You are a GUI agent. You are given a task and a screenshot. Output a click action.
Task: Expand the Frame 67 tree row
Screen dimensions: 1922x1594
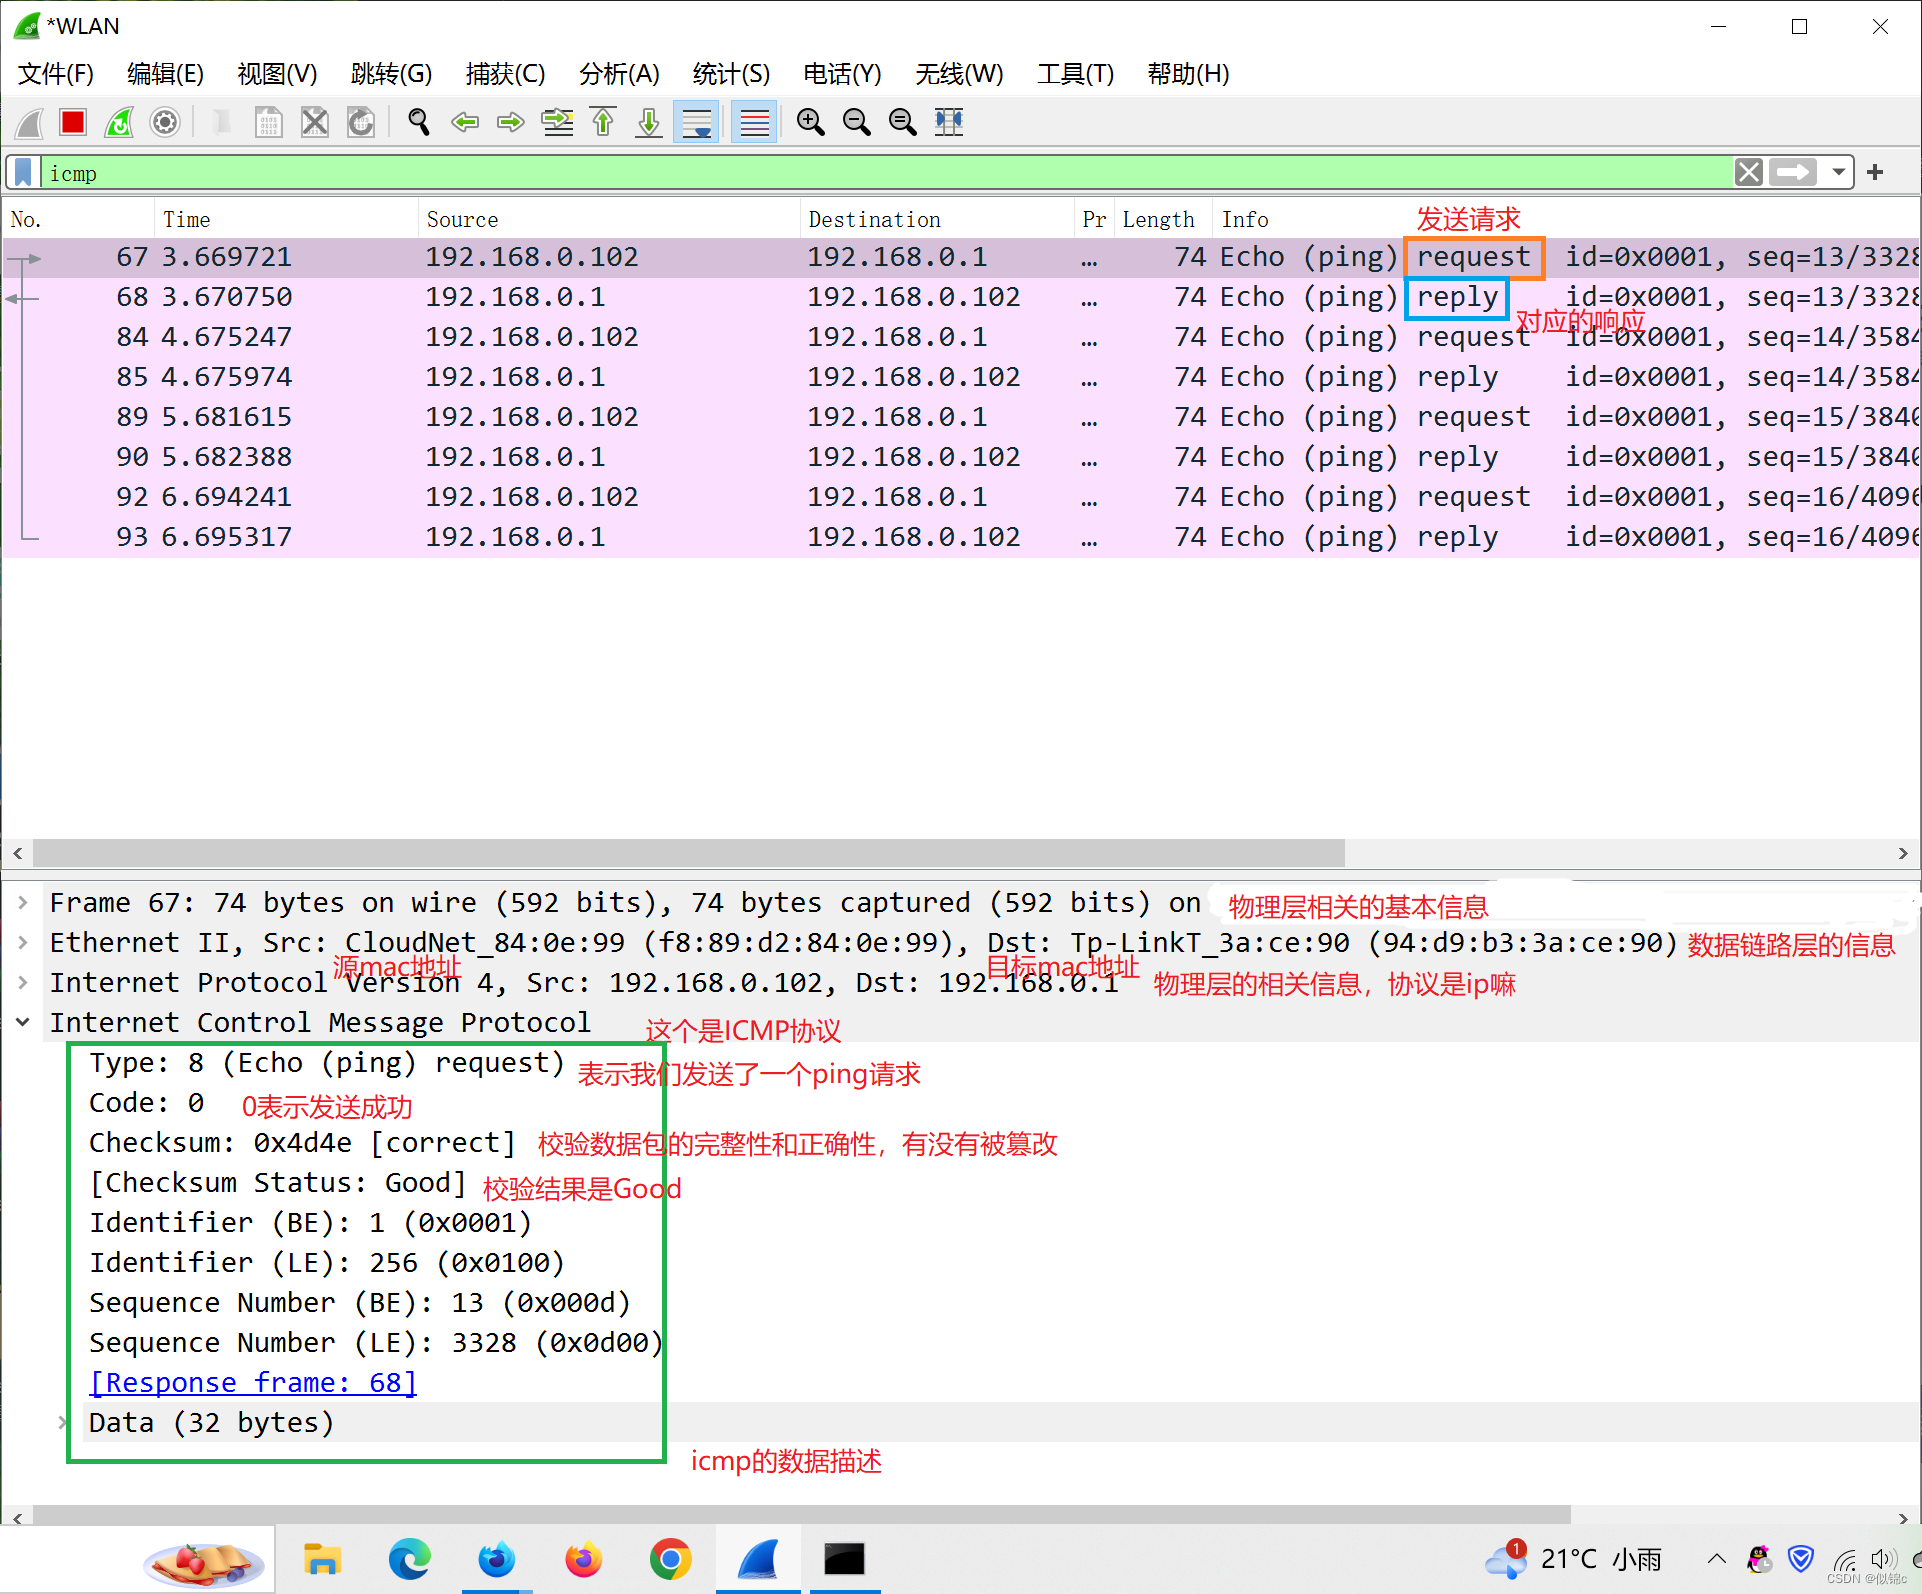22,902
